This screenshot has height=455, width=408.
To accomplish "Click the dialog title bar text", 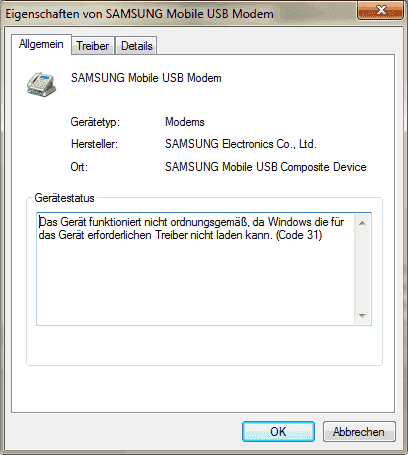I will pos(139,14).
